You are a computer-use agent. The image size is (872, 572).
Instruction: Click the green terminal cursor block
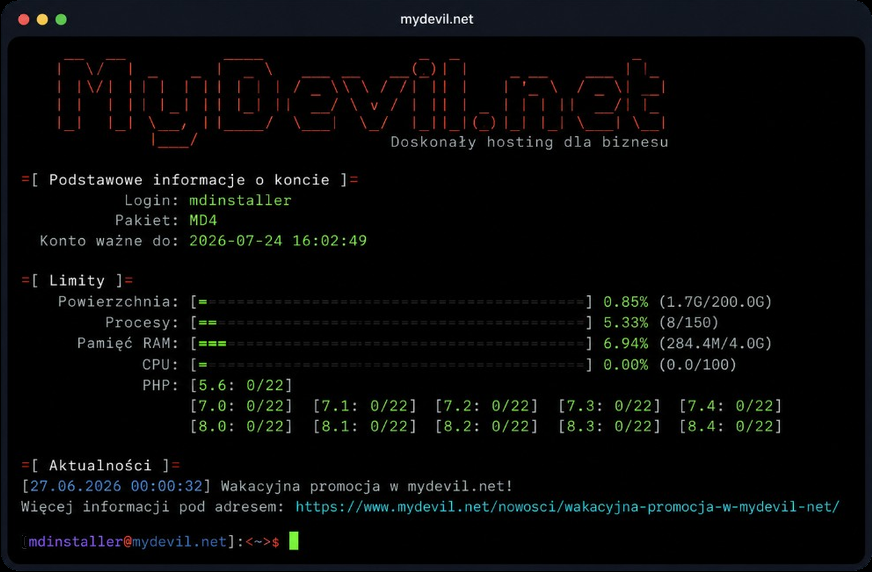click(x=294, y=541)
